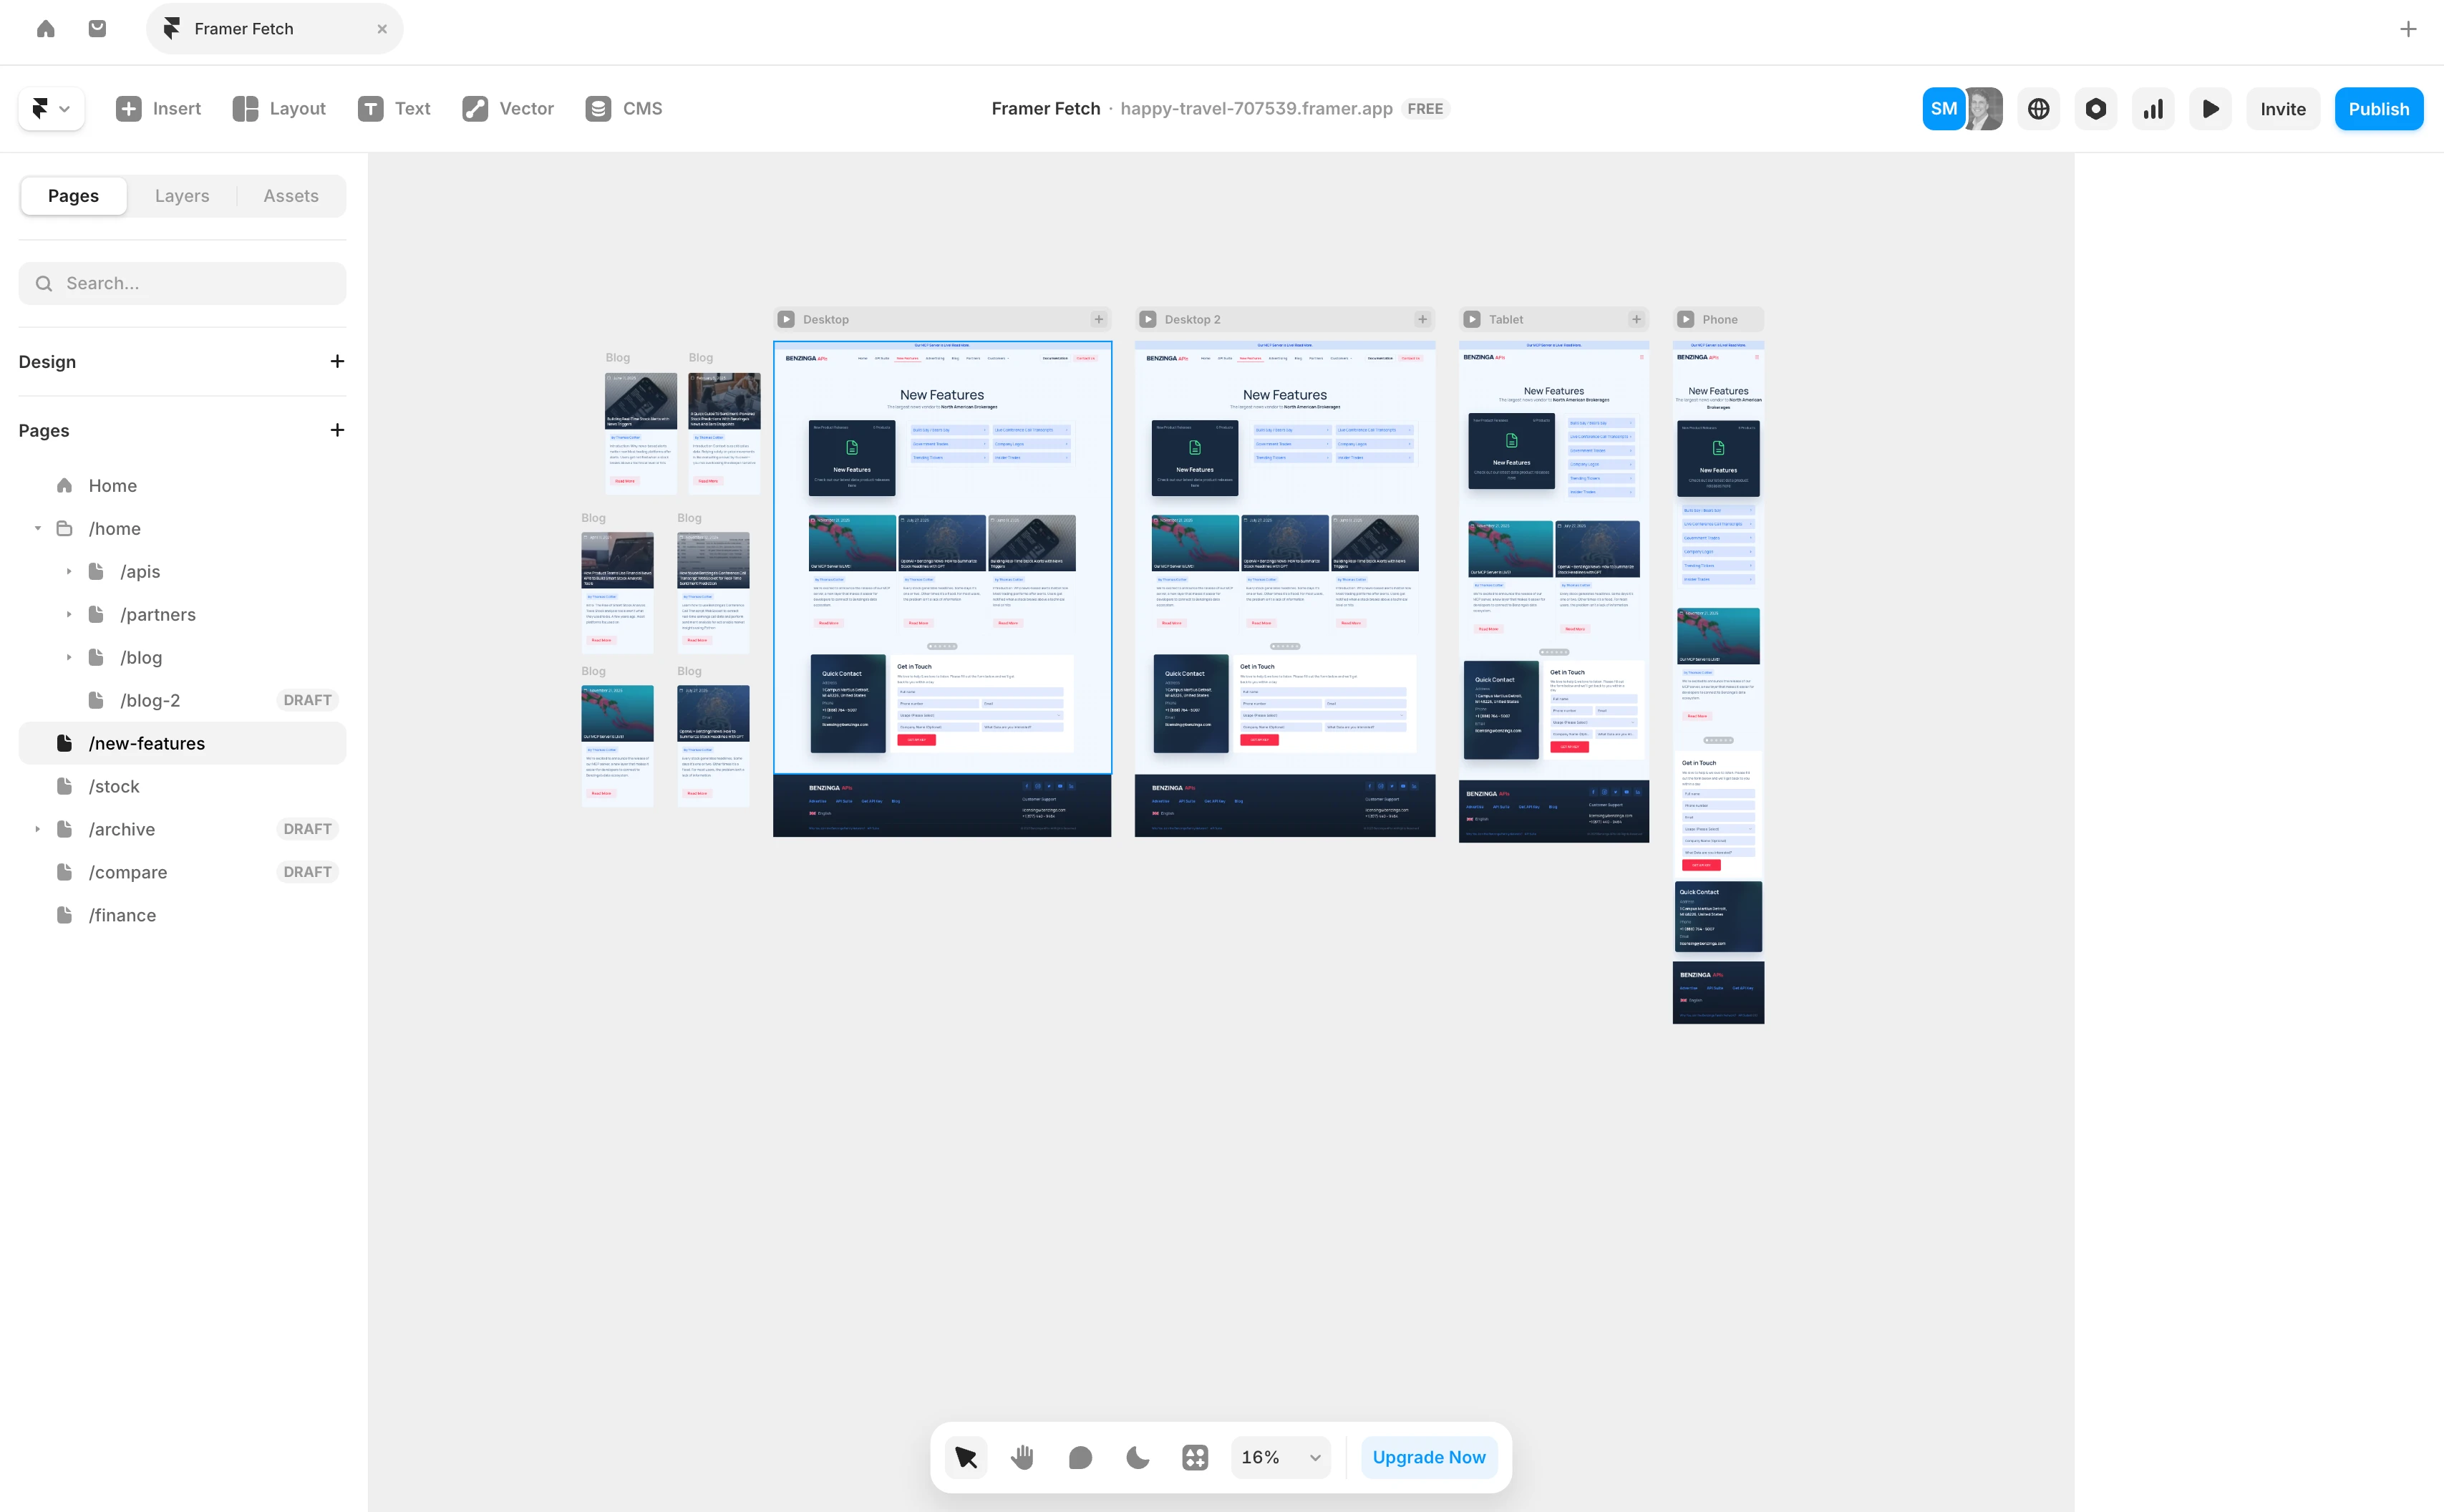Click the Publish button

pyautogui.click(x=2378, y=109)
